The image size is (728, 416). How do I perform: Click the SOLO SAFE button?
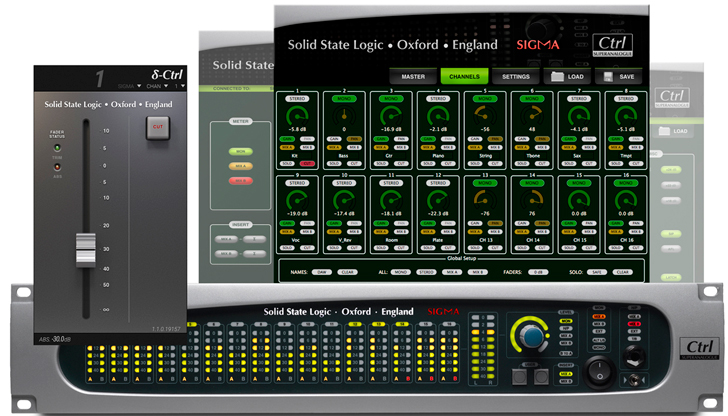[597, 272]
